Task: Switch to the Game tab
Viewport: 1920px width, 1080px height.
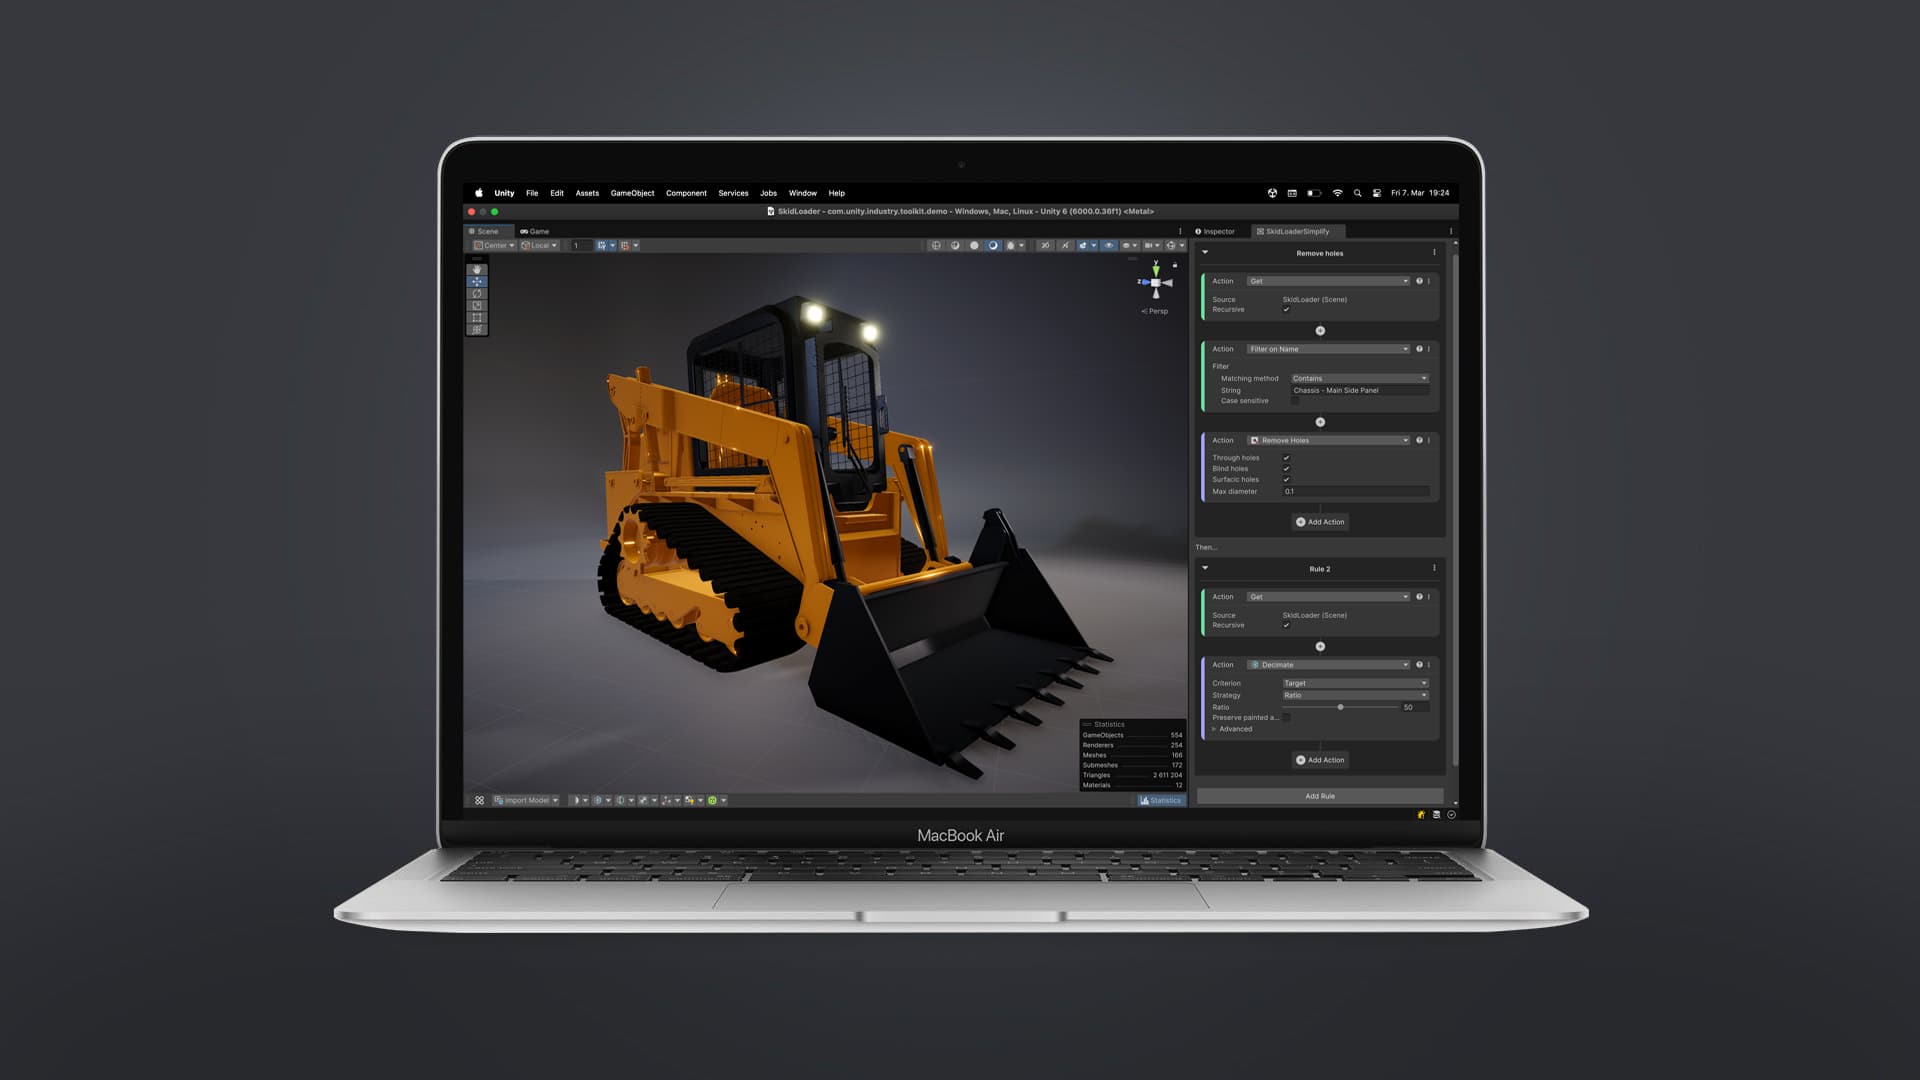Action: [x=536, y=231]
